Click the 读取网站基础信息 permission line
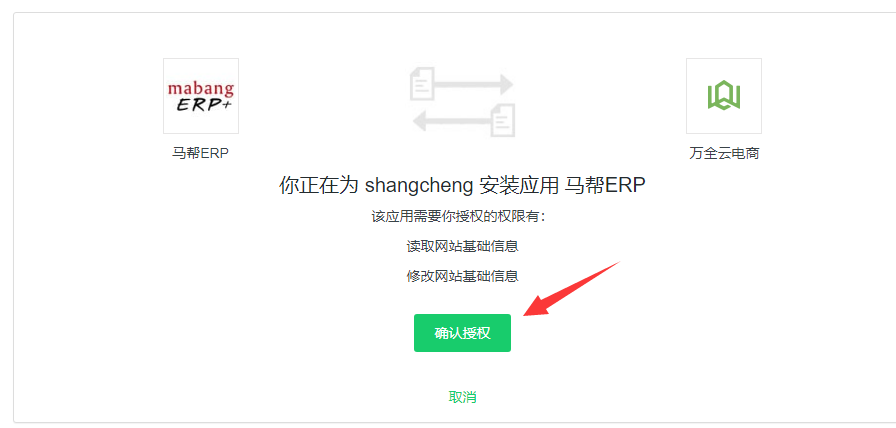This screenshot has height=428, width=896. click(x=462, y=246)
